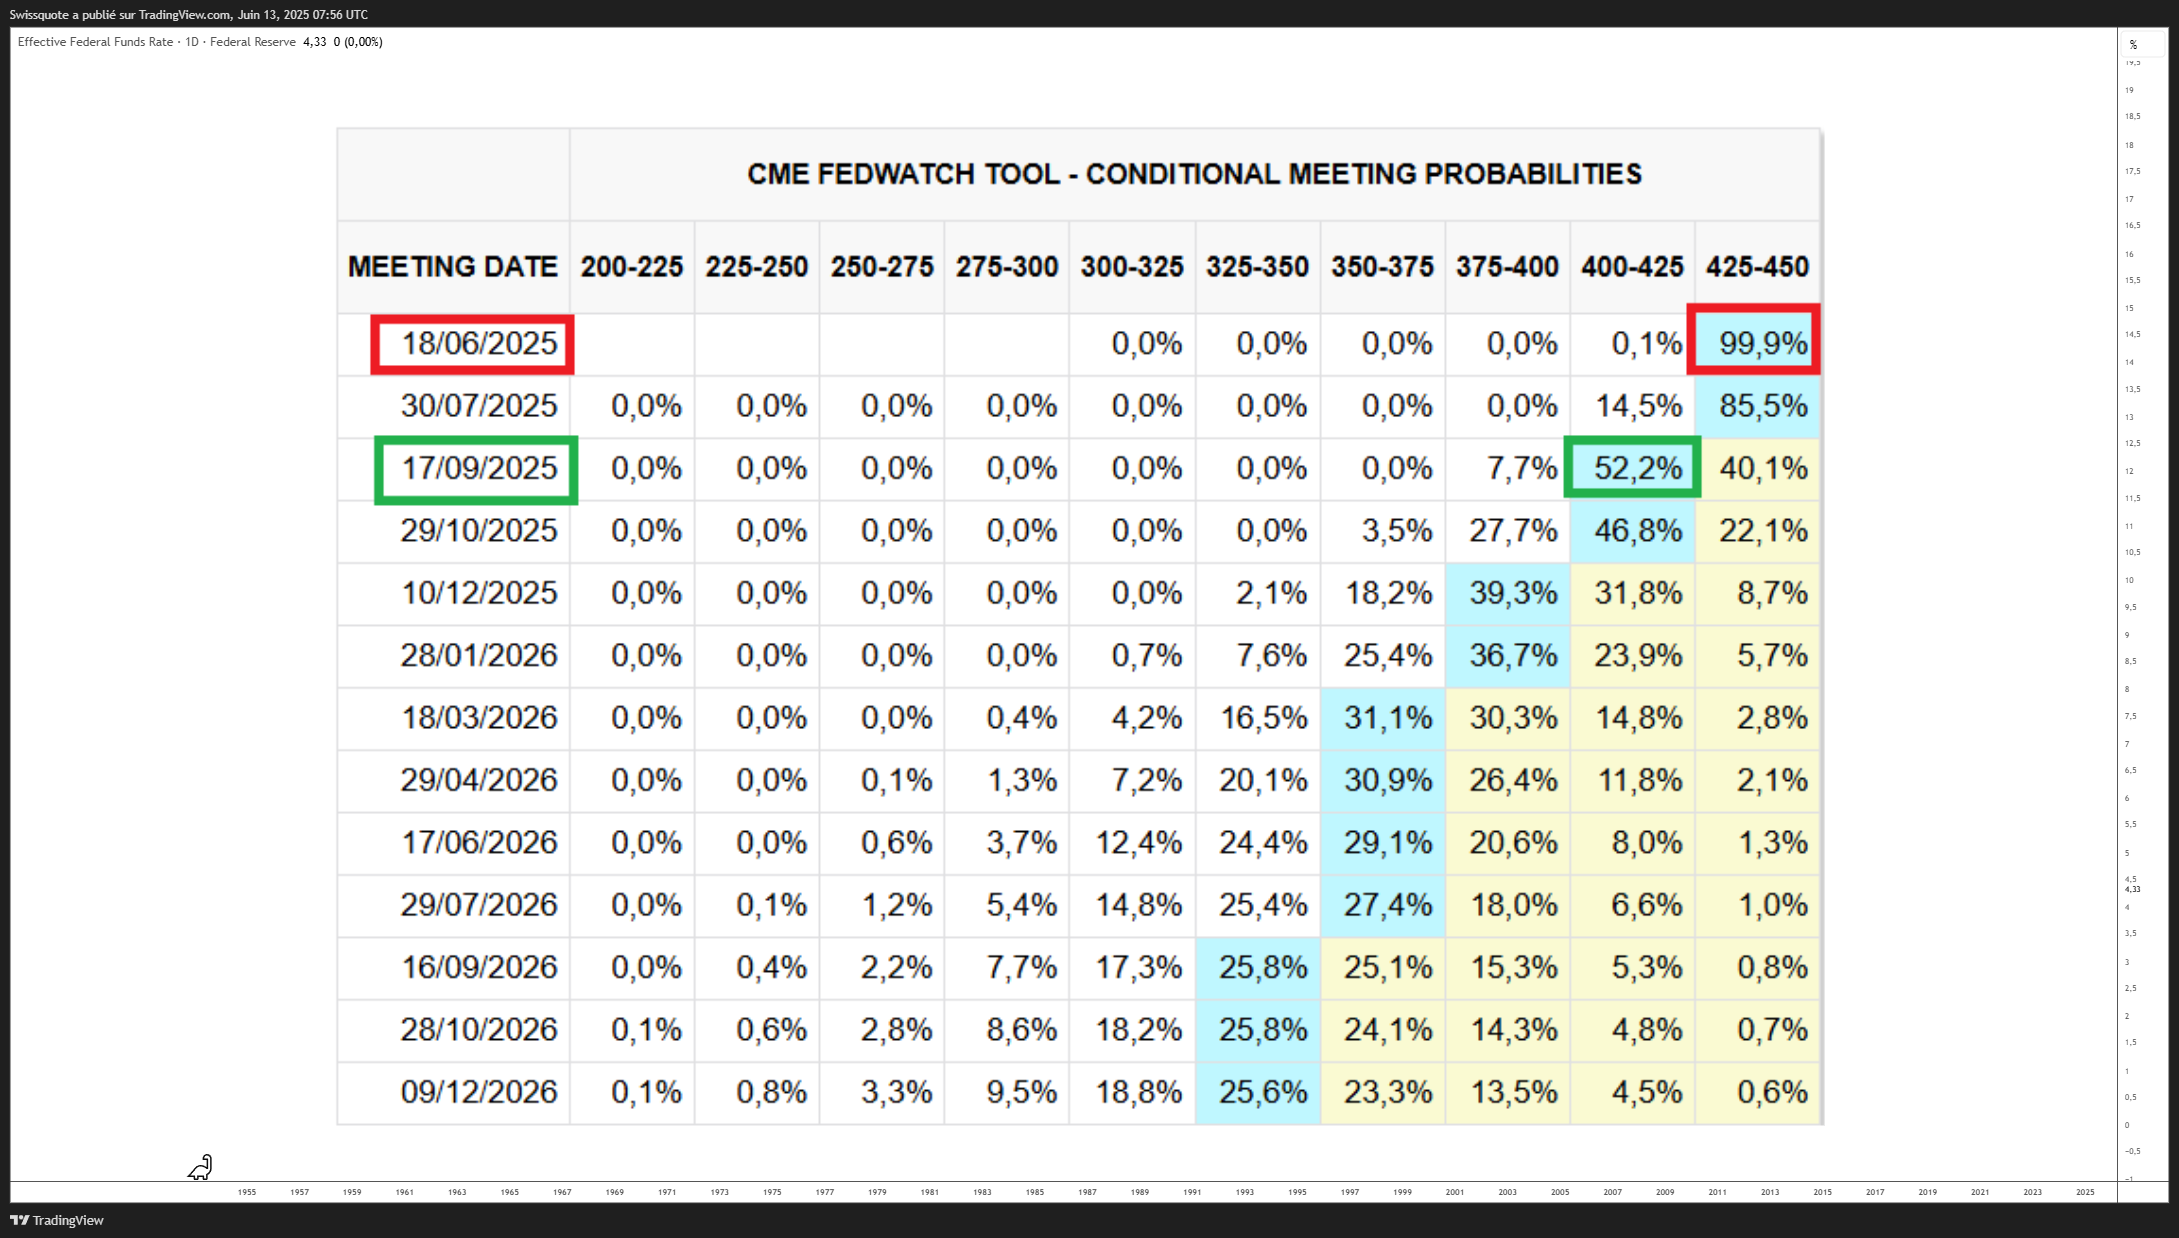
Task: Click the 1955 label on time axis
Action: (x=247, y=1192)
